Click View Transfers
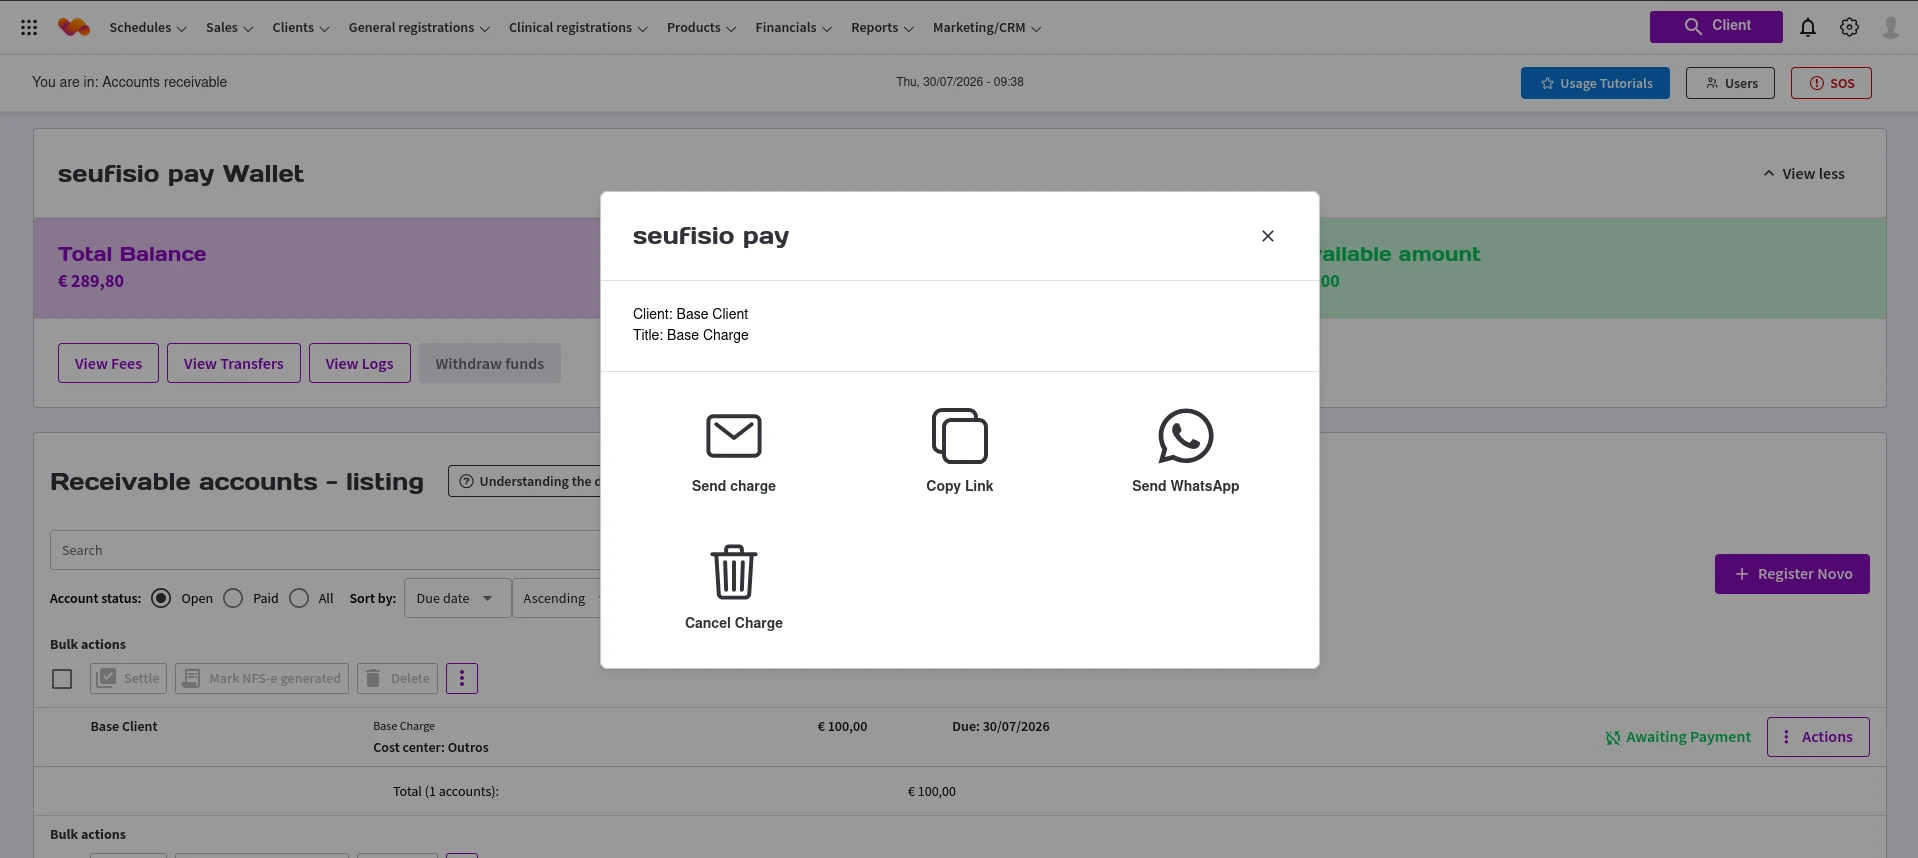1918x858 pixels. tap(234, 363)
